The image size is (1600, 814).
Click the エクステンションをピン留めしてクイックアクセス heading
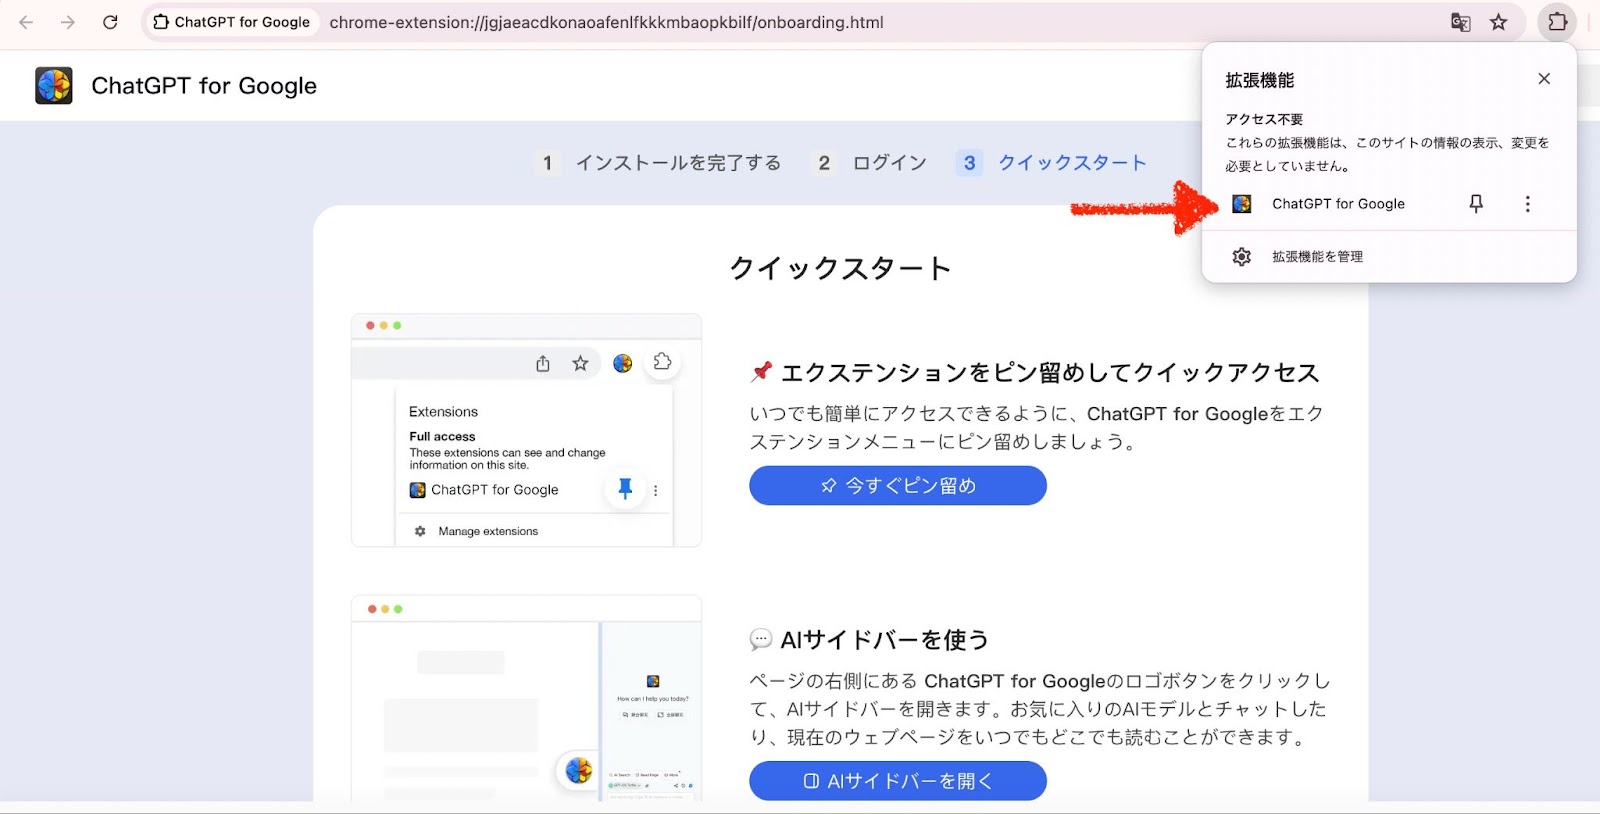1050,373
